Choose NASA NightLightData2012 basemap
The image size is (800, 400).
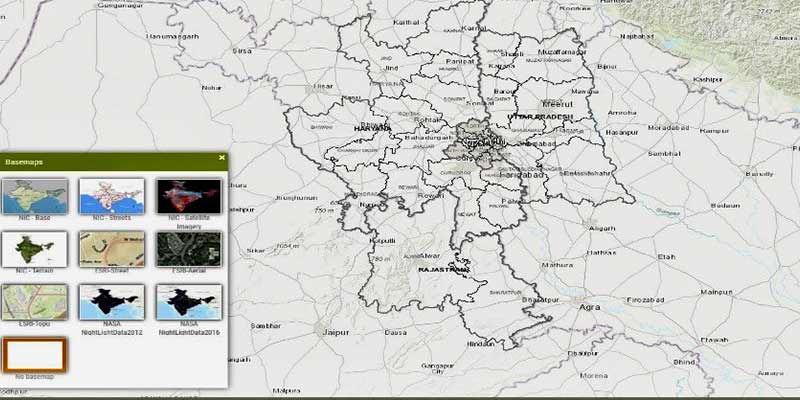pyautogui.click(x=112, y=301)
